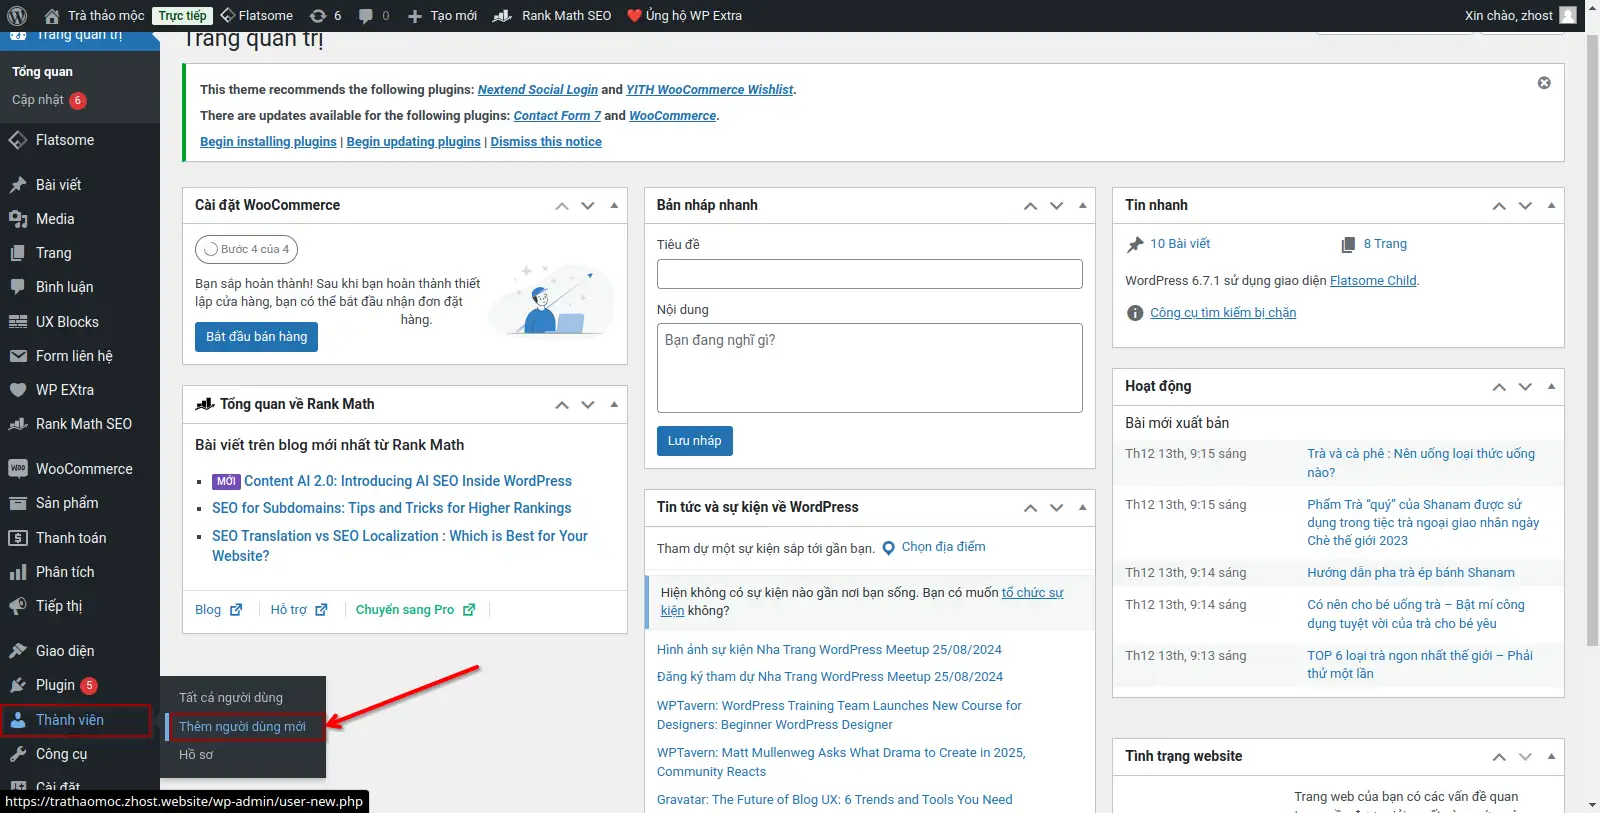Open the 8 Trang link
This screenshot has width=1600, height=813.
(1385, 244)
